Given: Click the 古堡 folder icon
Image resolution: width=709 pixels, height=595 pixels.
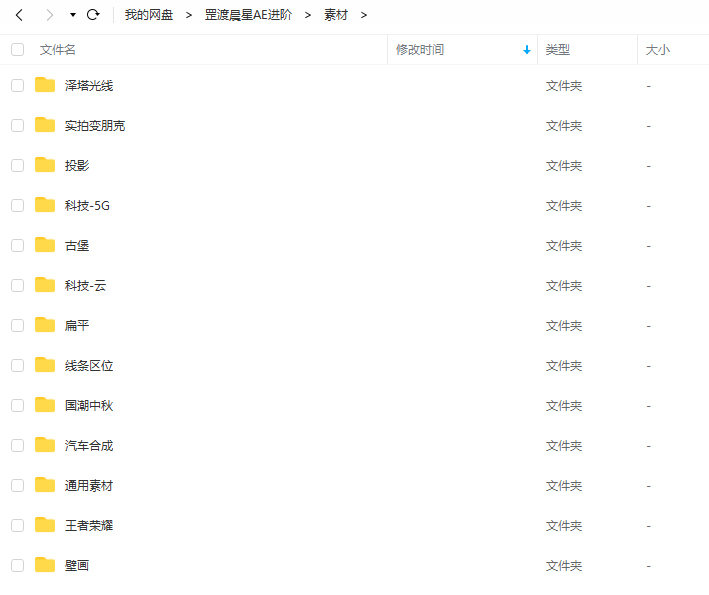Looking at the screenshot, I should pyautogui.click(x=45, y=245).
